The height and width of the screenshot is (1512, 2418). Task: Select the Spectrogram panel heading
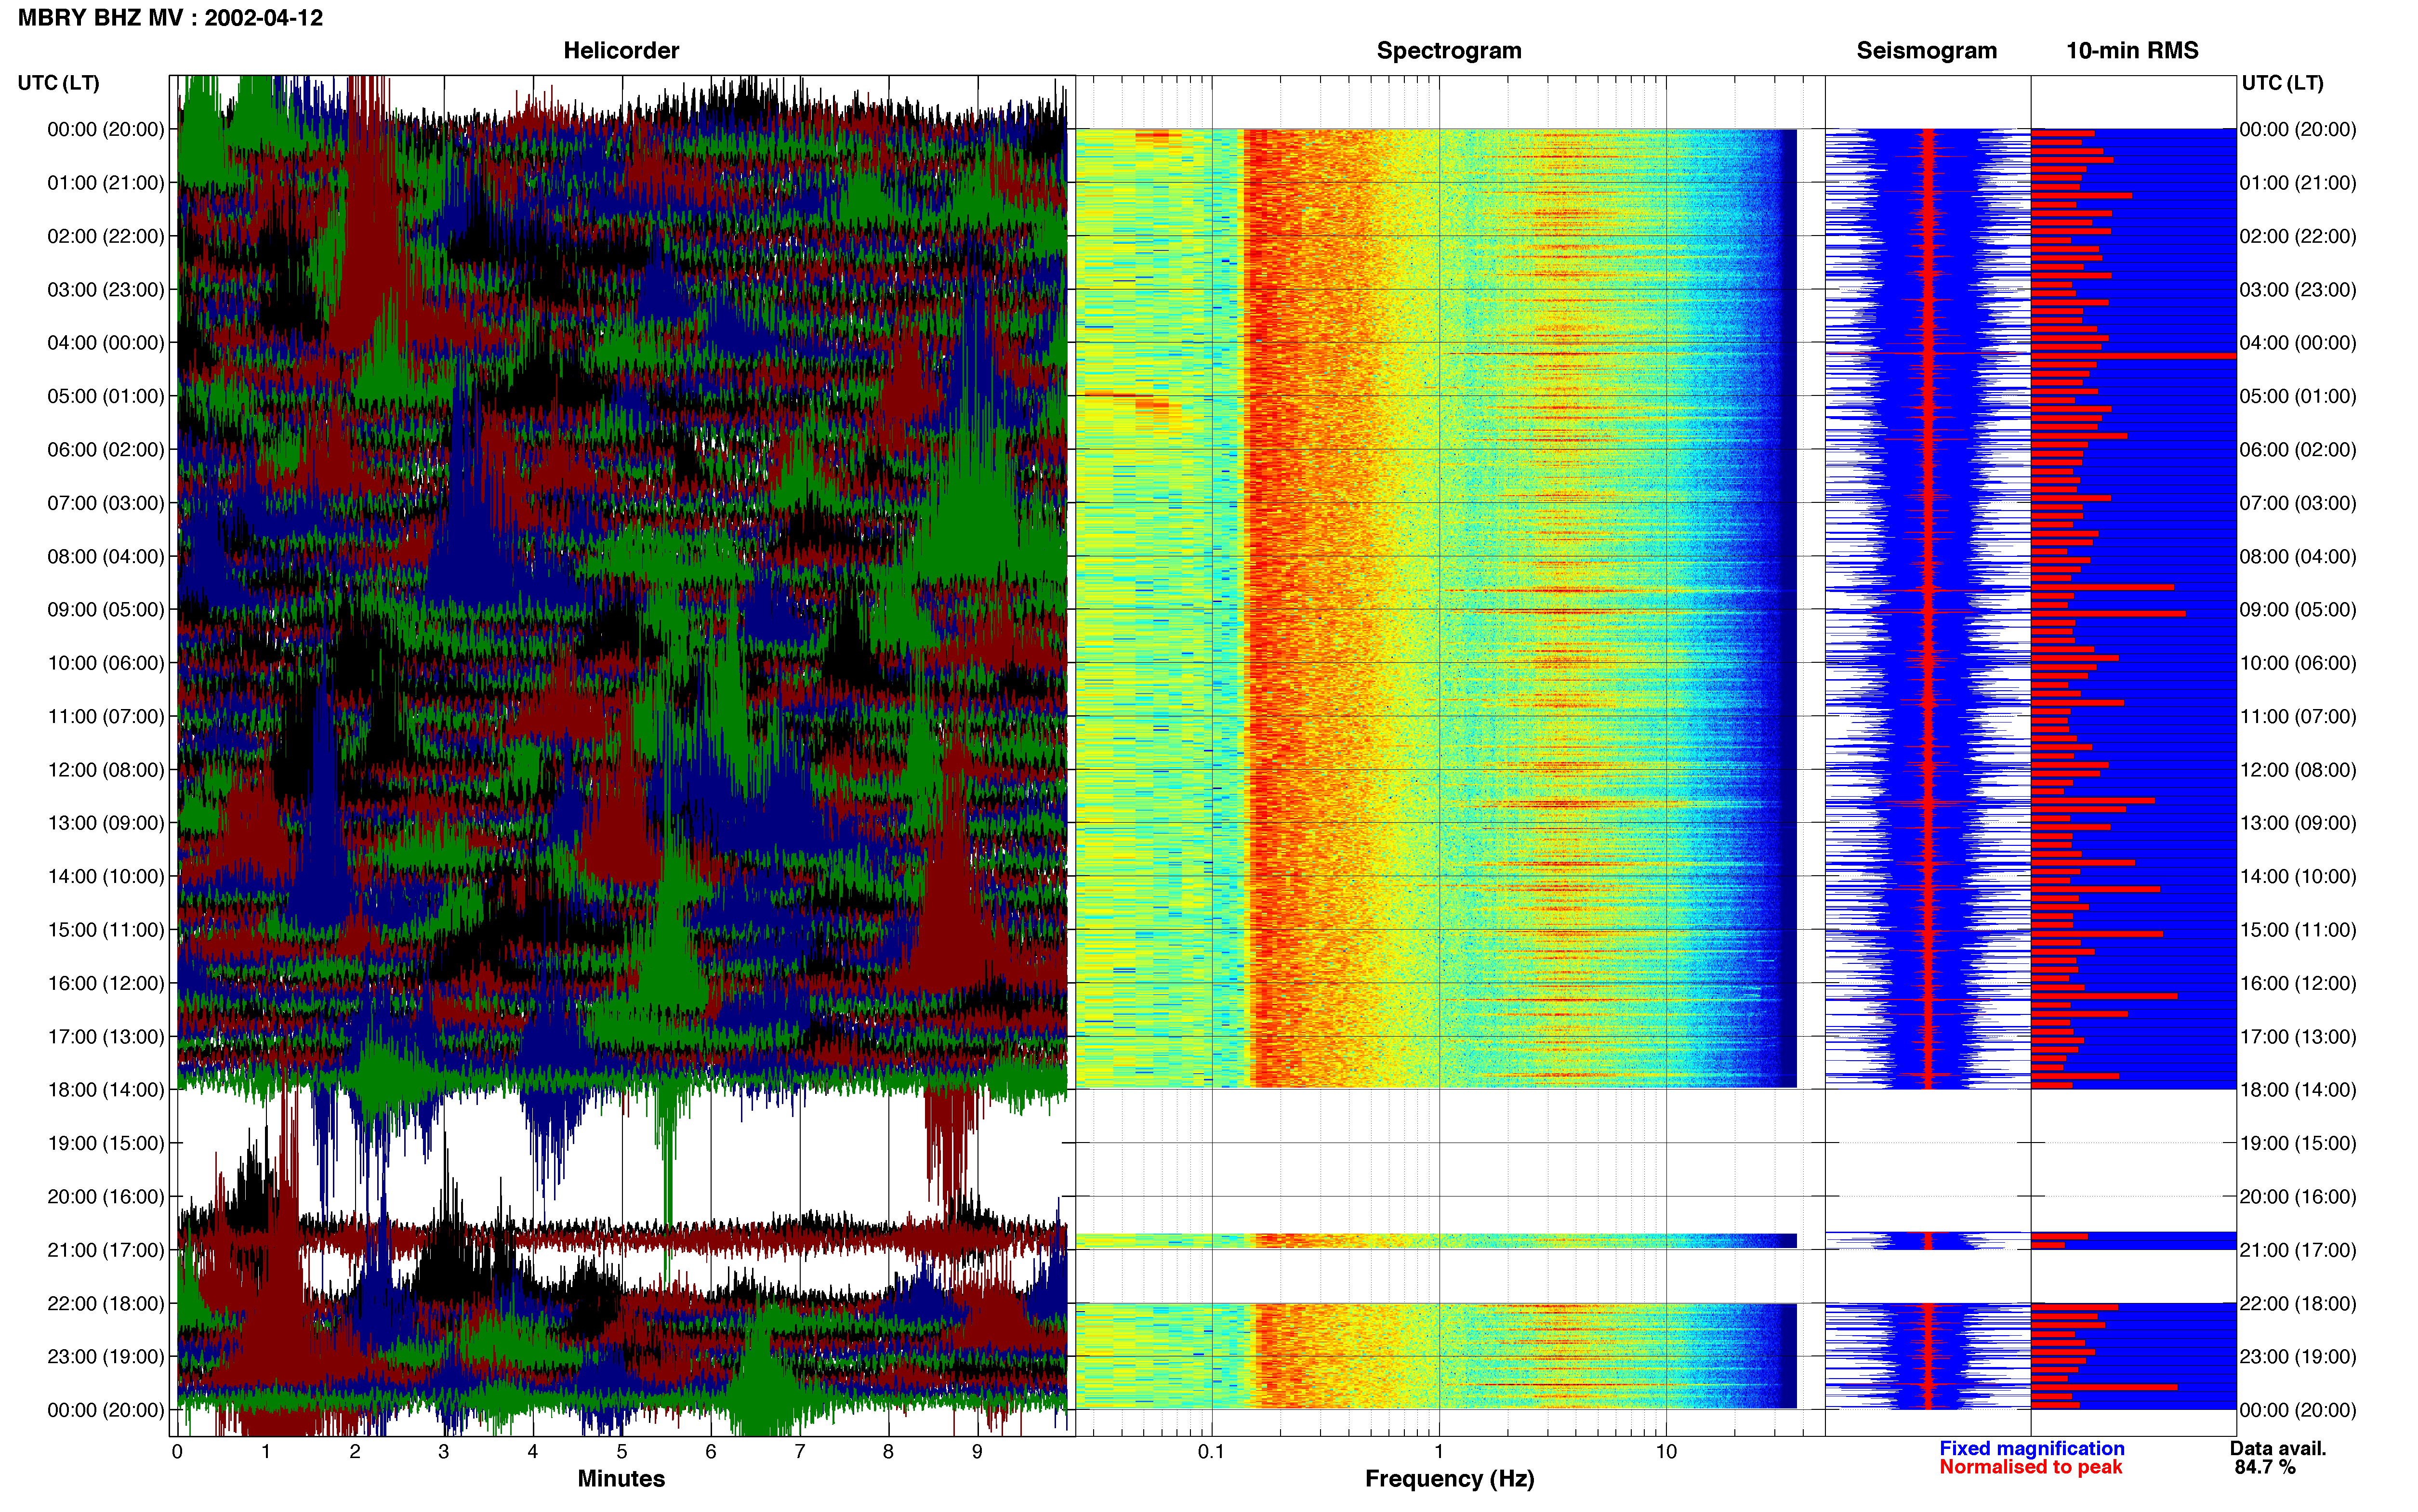point(1449,50)
